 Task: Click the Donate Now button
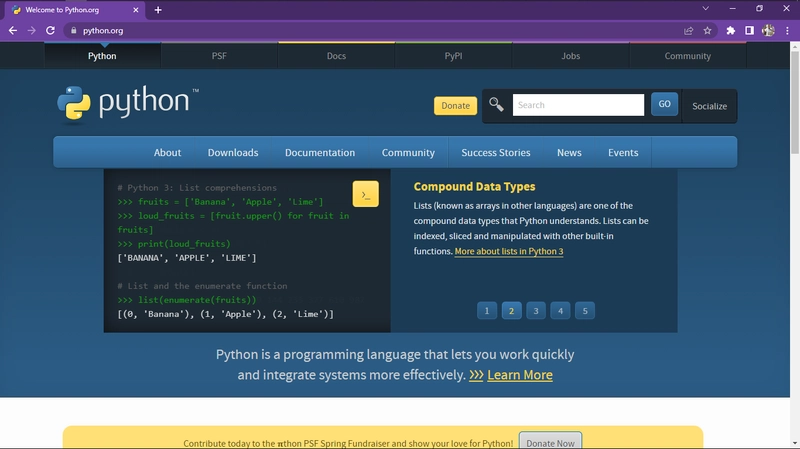pyautogui.click(x=551, y=442)
